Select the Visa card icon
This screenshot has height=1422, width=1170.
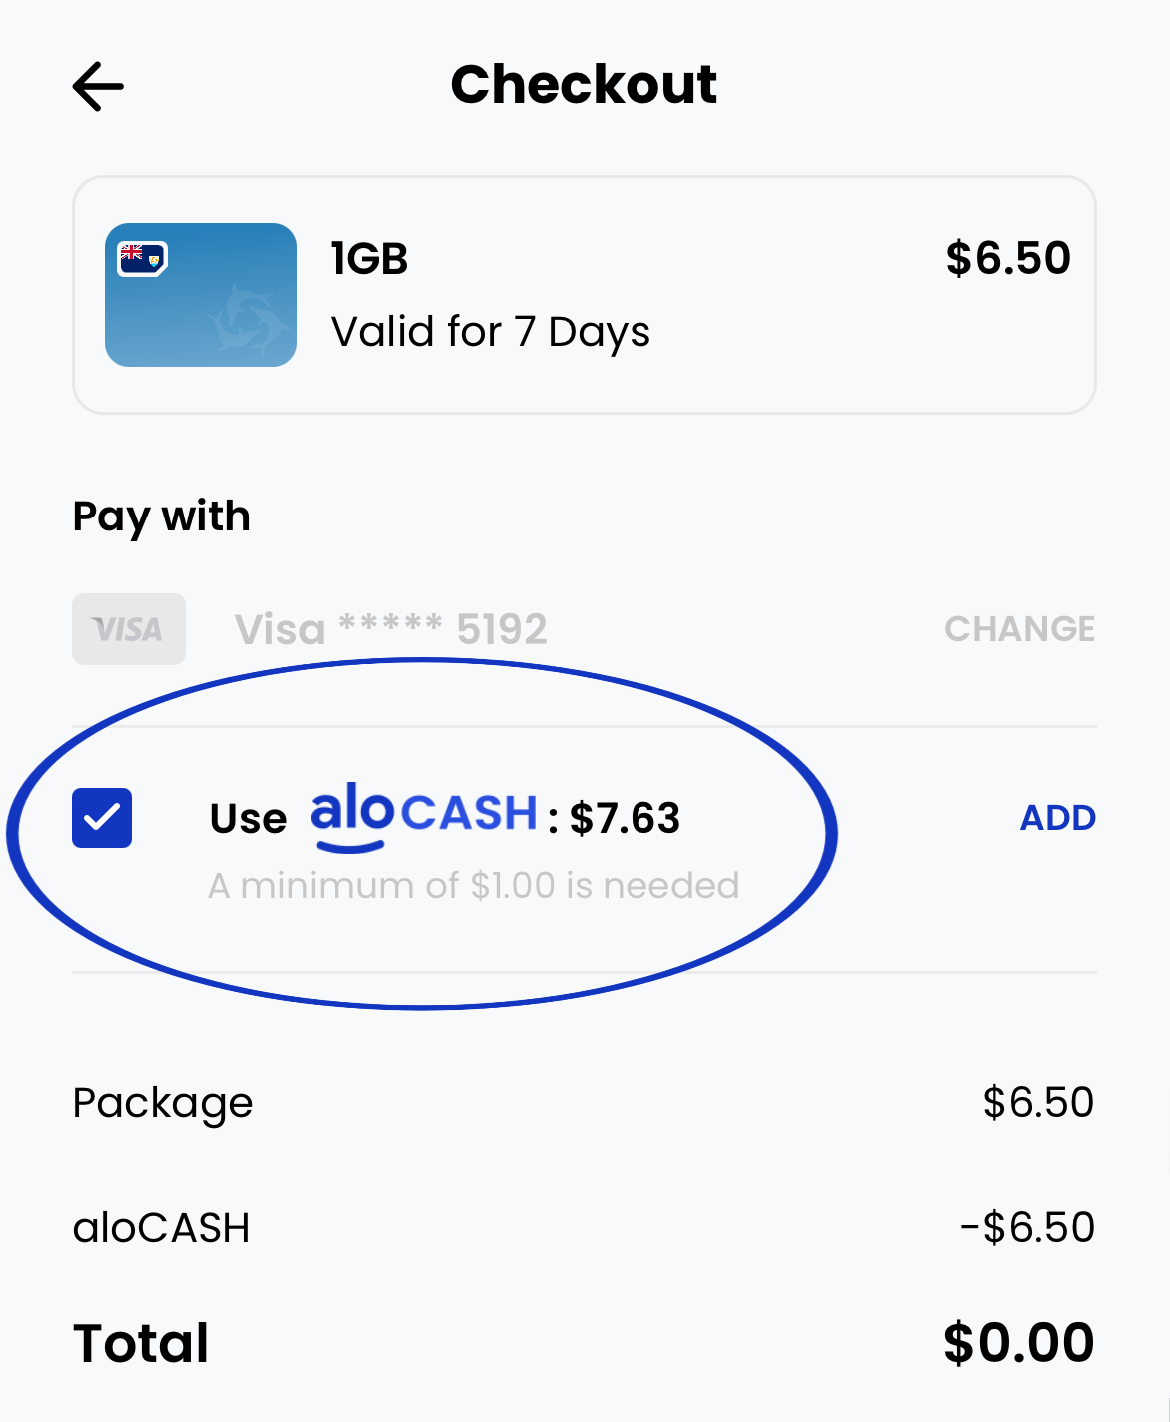coord(128,629)
